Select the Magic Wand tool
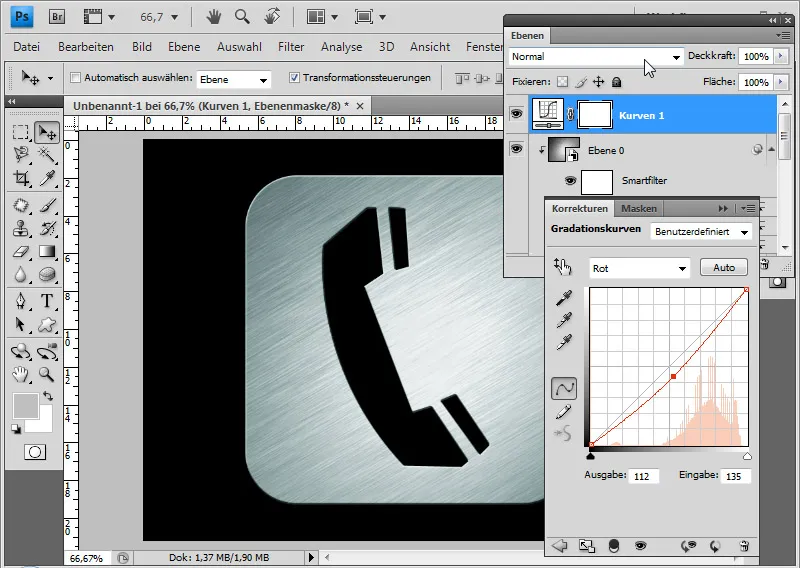 [x=47, y=155]
